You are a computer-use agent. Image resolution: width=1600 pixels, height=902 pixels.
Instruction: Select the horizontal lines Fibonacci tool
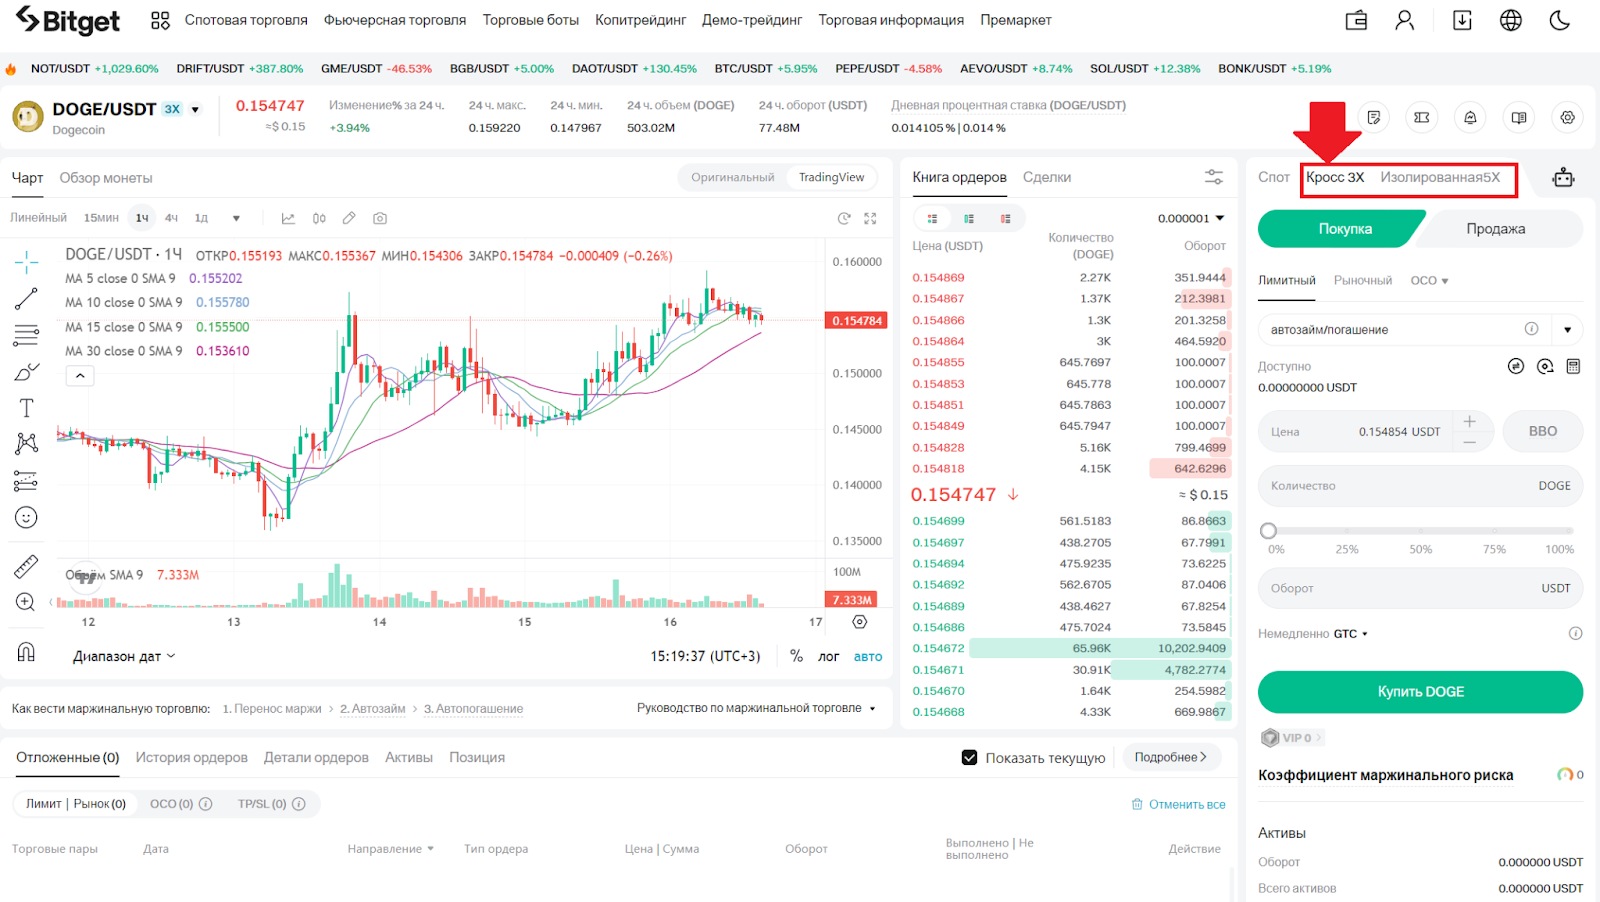pyautogui.click(x=27, y=334)
